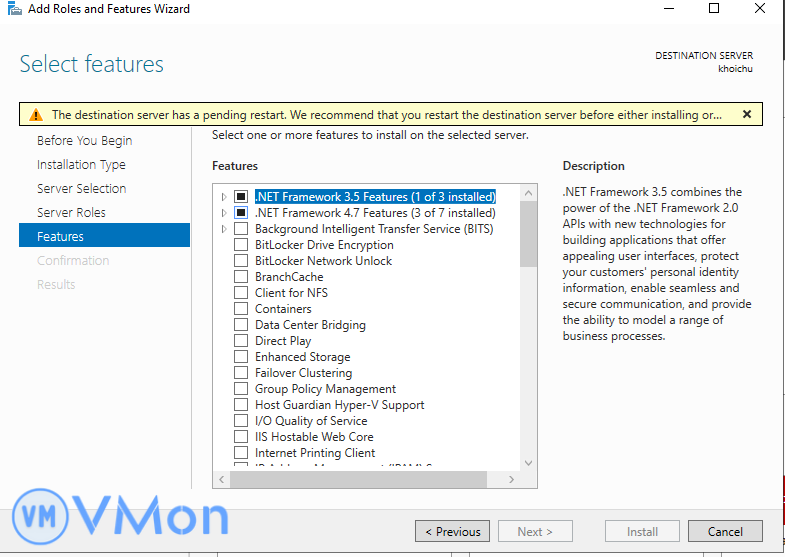Image resolution: width=785 pixels, height=557 pixels.
Task: Switch to Installation Type step
Action: (x=81, y=164)
